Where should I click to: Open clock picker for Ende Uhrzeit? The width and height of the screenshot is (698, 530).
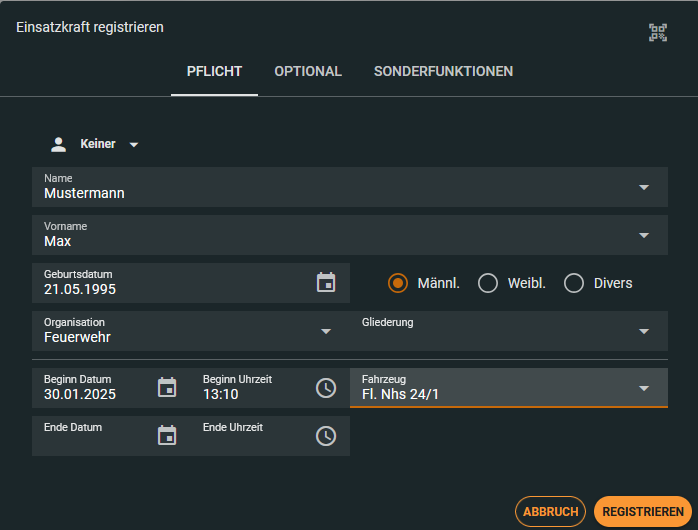[x=326, y=435]
